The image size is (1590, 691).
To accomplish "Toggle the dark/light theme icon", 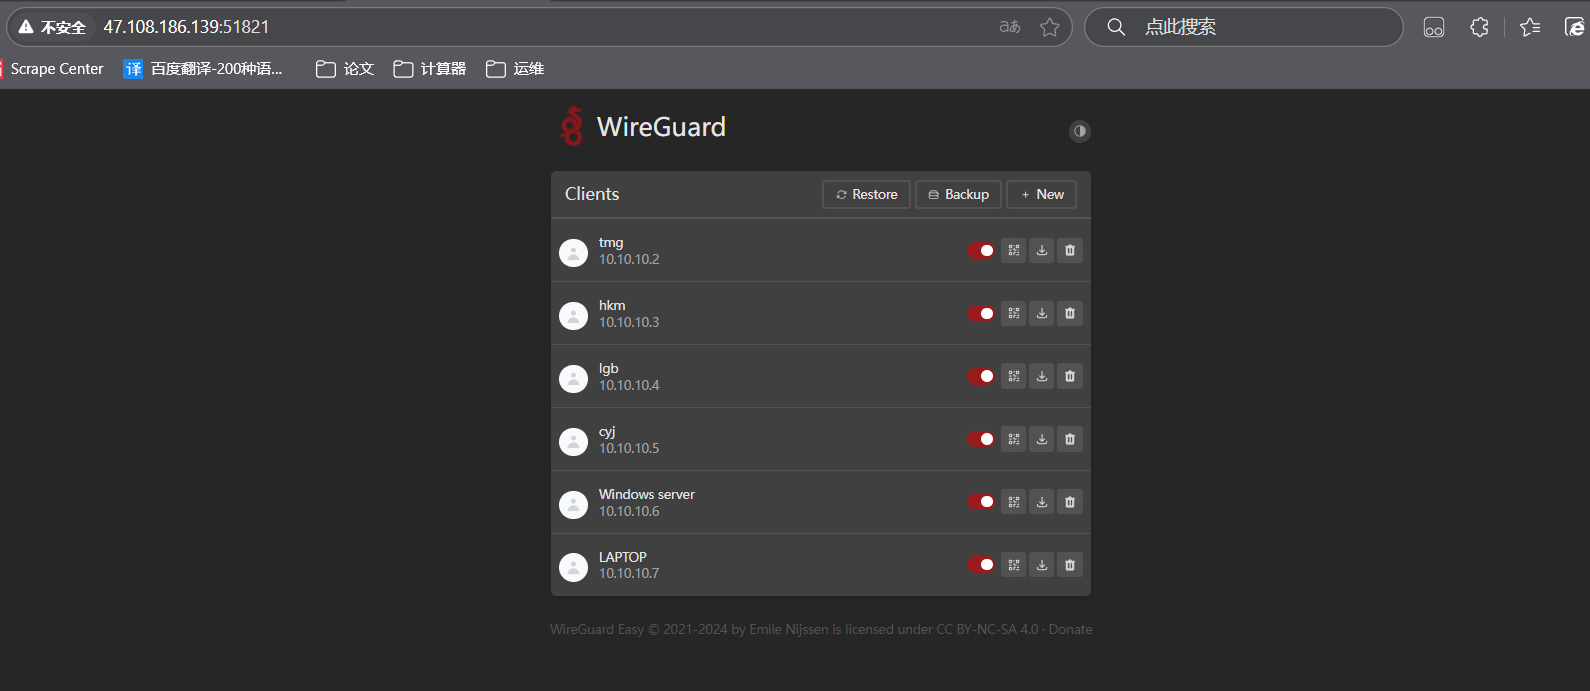I will click(1080, 131).
